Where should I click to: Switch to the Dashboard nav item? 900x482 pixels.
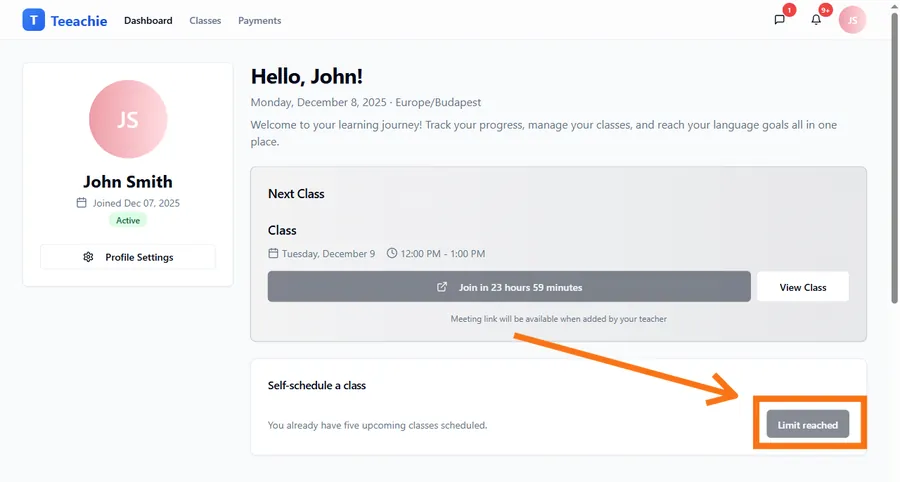148,20
